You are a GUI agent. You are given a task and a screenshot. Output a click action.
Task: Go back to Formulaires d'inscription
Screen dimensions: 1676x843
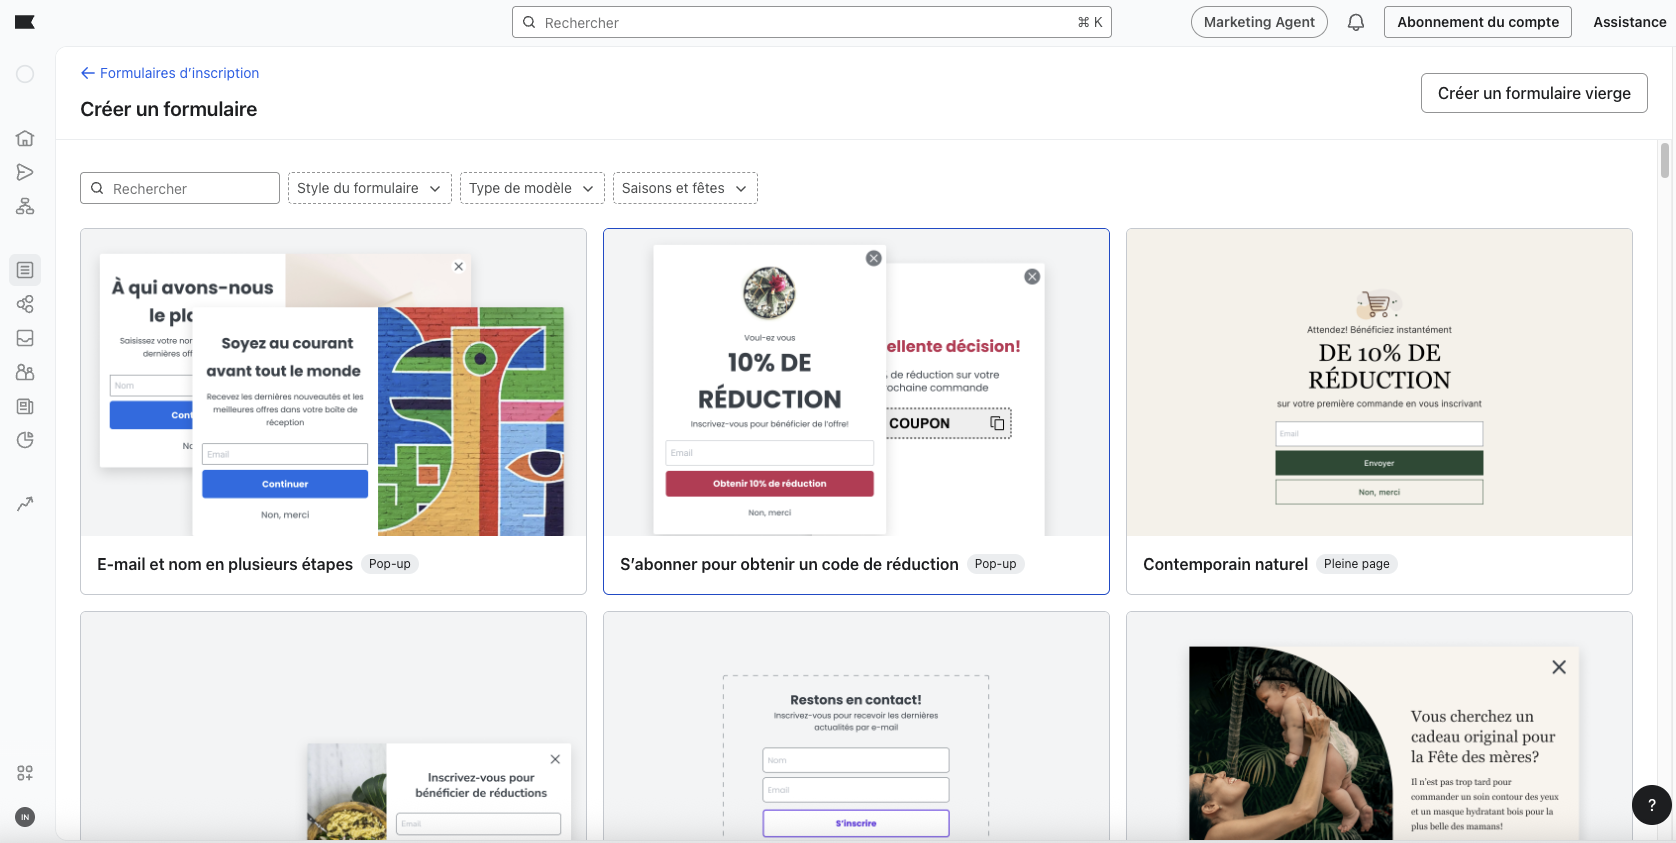[x=170, y=73]
